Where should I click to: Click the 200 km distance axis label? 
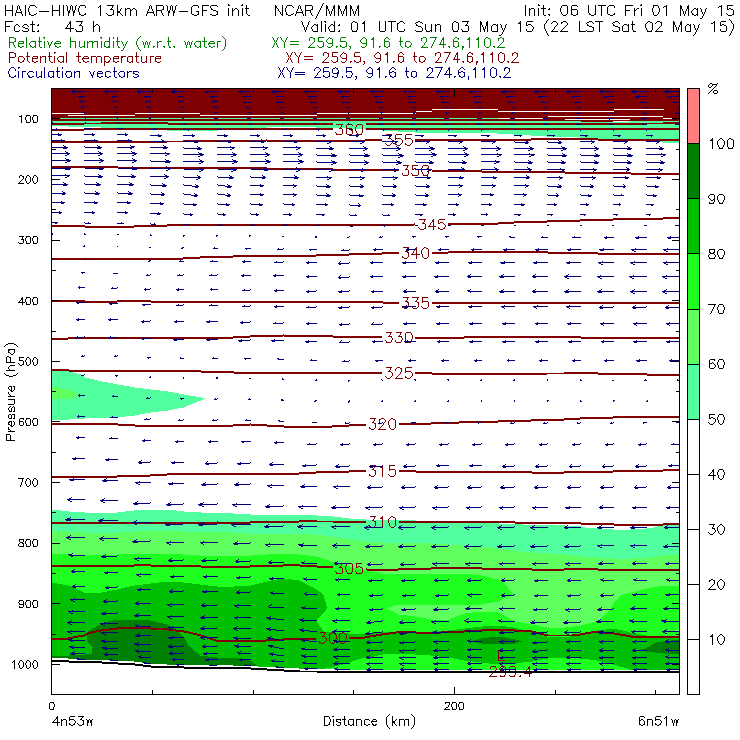[x=454, y=706]
